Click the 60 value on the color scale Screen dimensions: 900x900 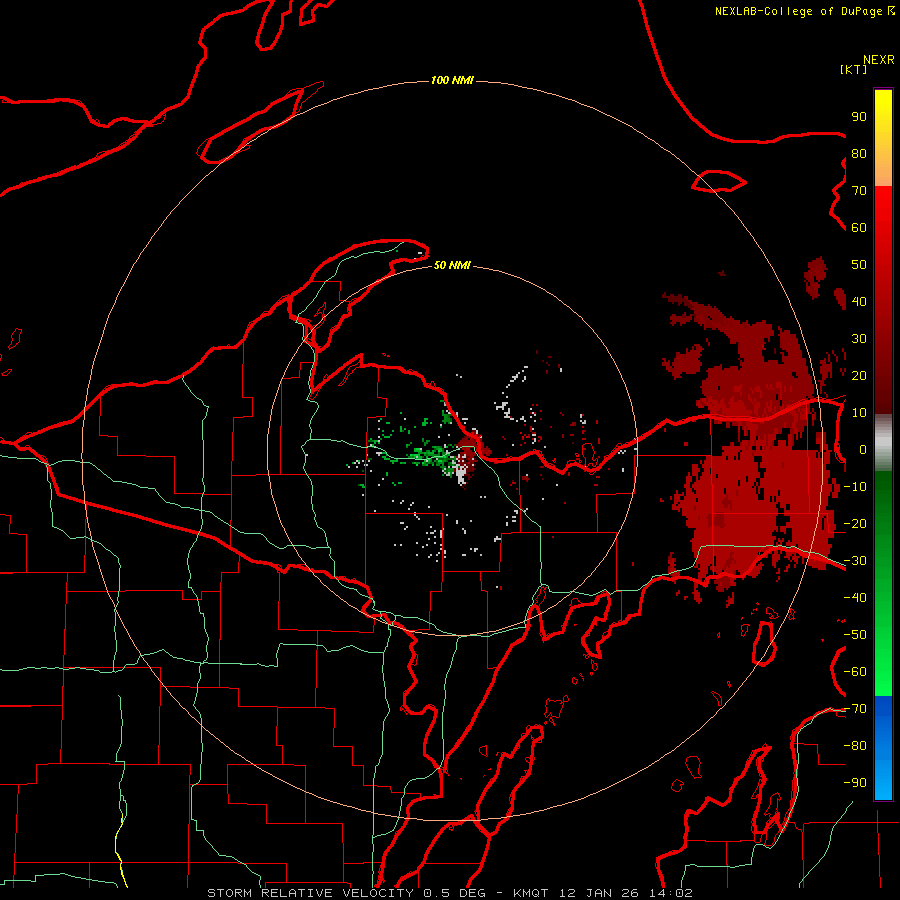[x=859, y=227]
